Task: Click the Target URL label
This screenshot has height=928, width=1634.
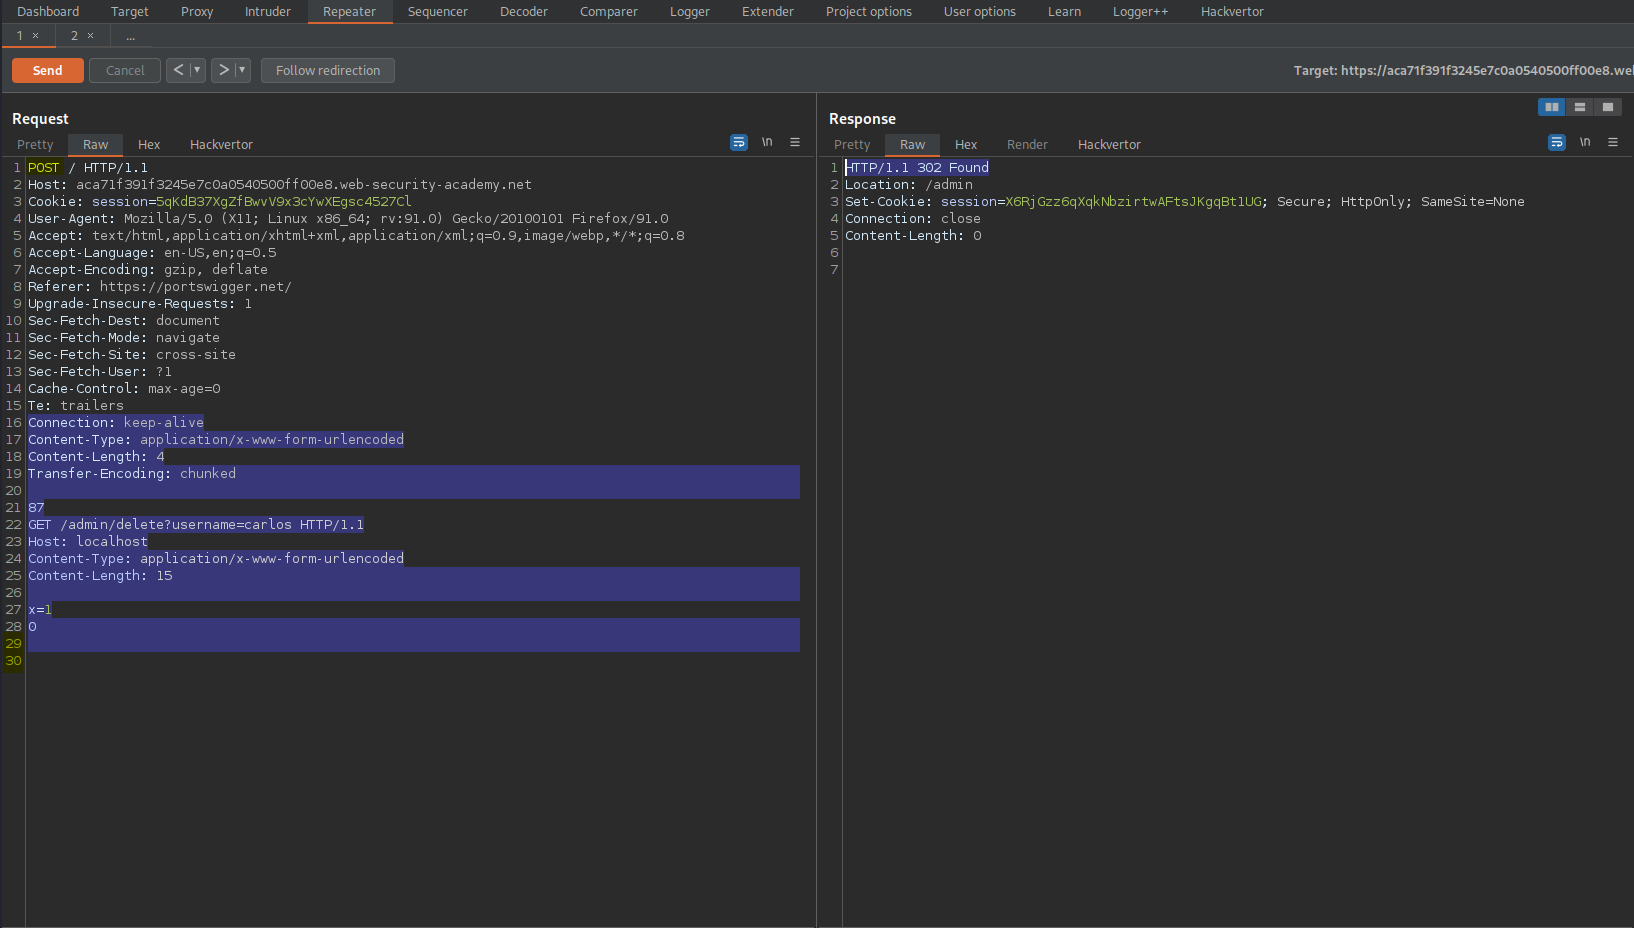Action: click(x=1463, y=71)
